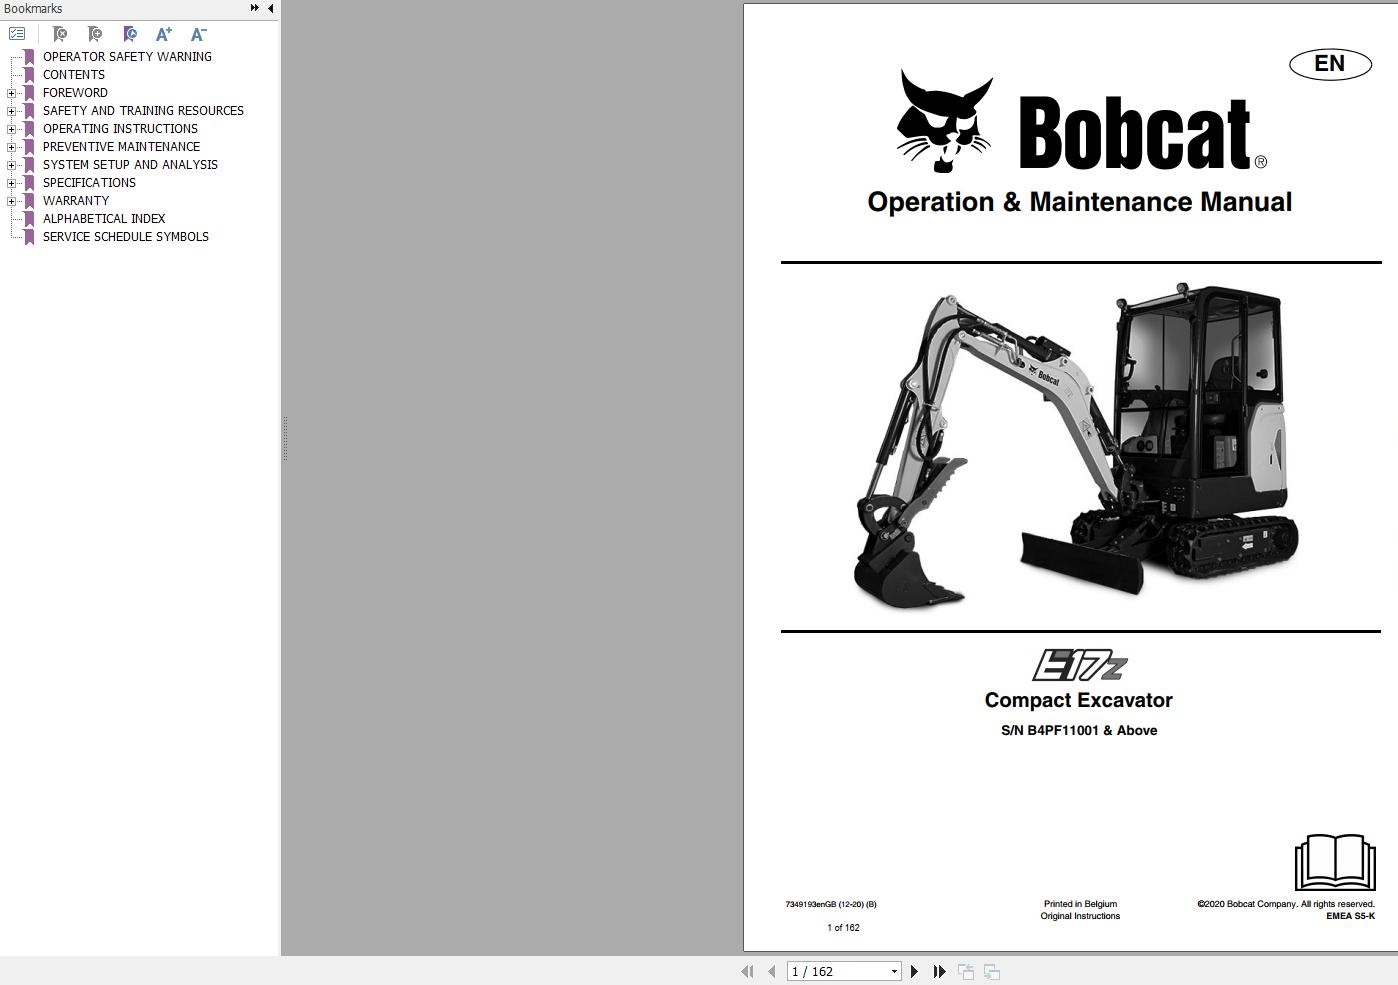Decrease bookmark font size with A- icon

coord(199,34)
